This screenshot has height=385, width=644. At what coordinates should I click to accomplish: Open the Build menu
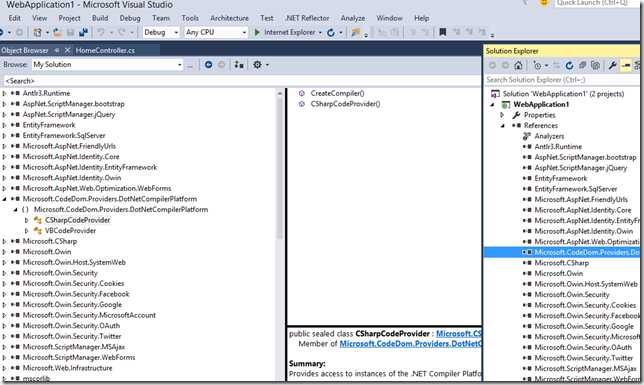pos(100,18)
